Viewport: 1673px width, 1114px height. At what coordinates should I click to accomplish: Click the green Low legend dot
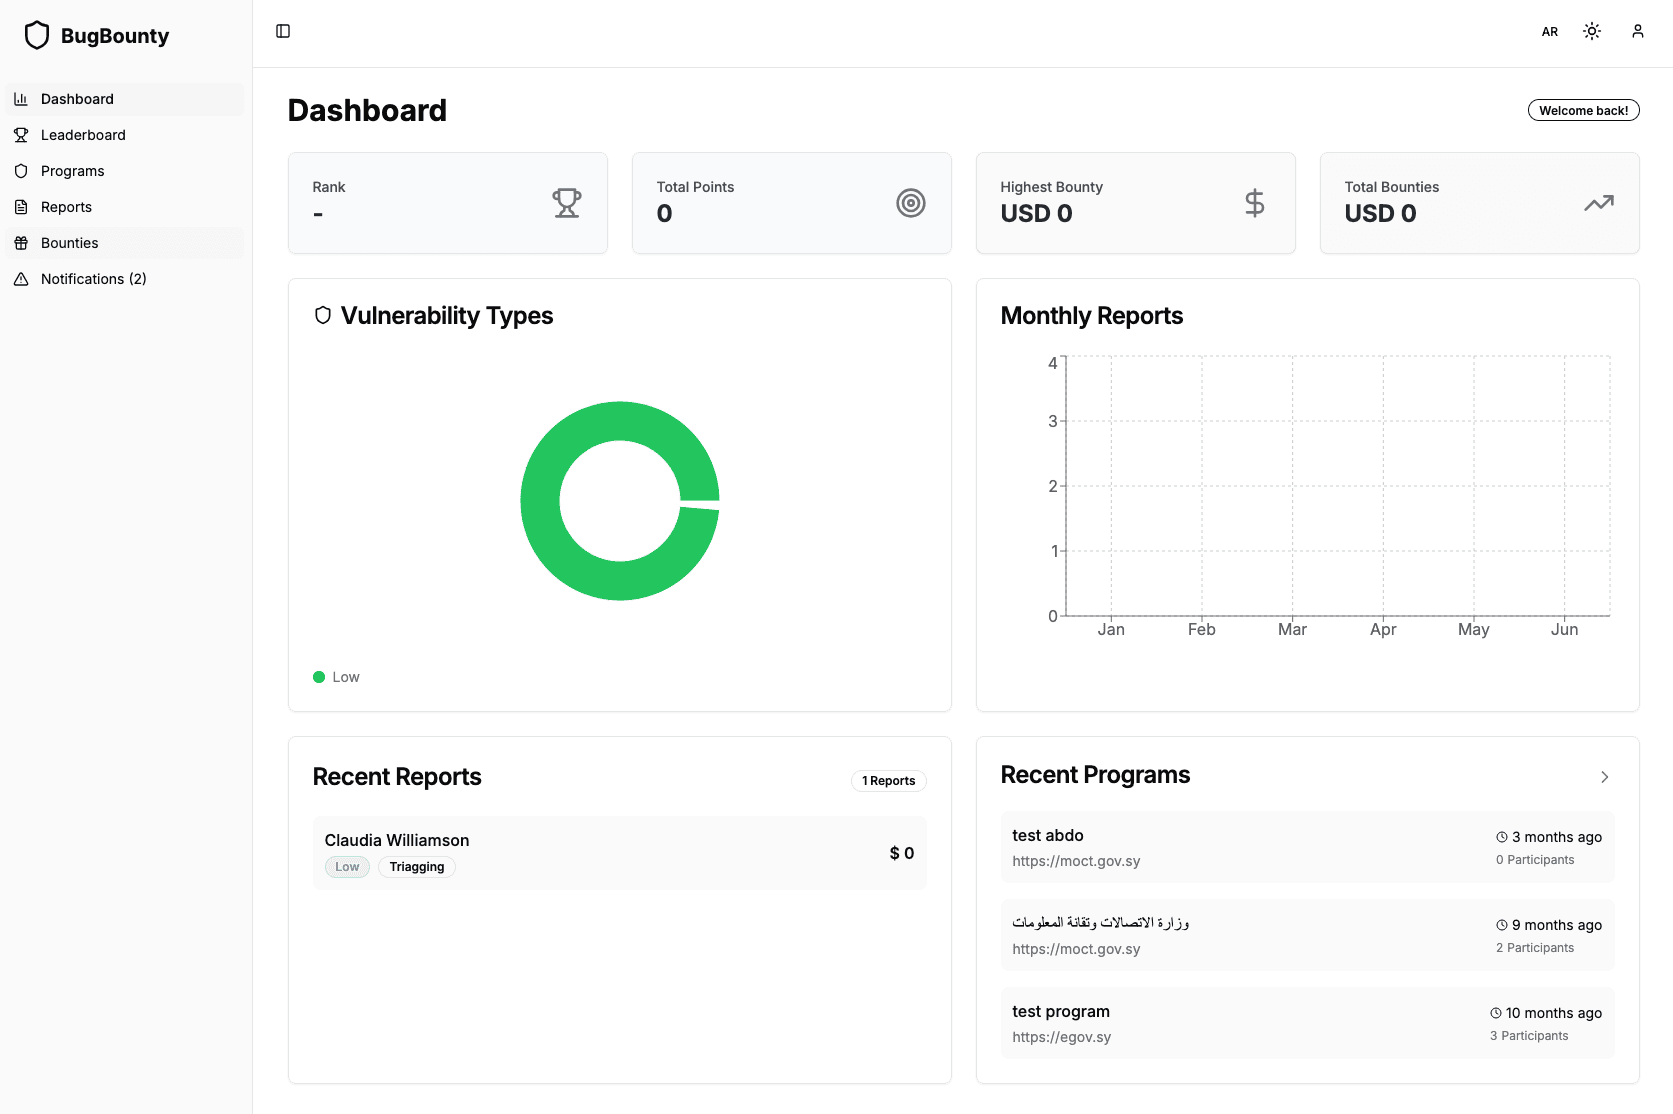319,677
